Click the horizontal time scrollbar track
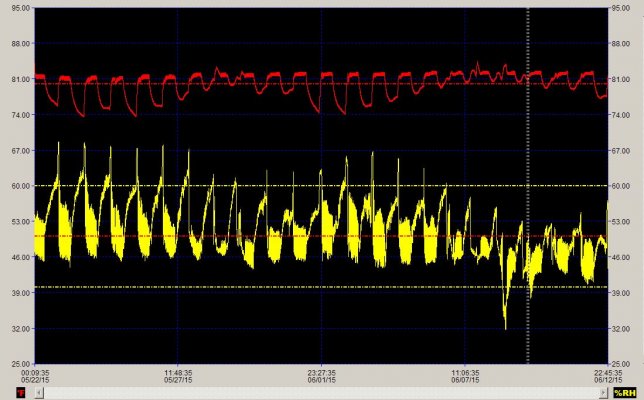 pyautogui.click(x=321, y=393)
